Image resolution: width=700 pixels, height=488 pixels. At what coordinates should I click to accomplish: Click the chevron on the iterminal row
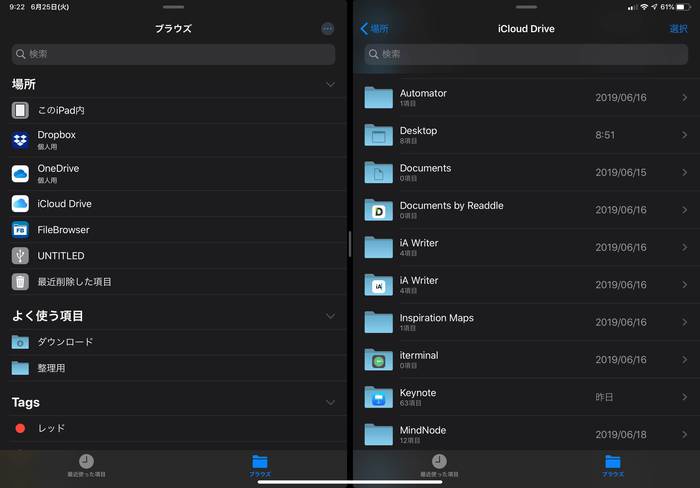pos(684,360)
